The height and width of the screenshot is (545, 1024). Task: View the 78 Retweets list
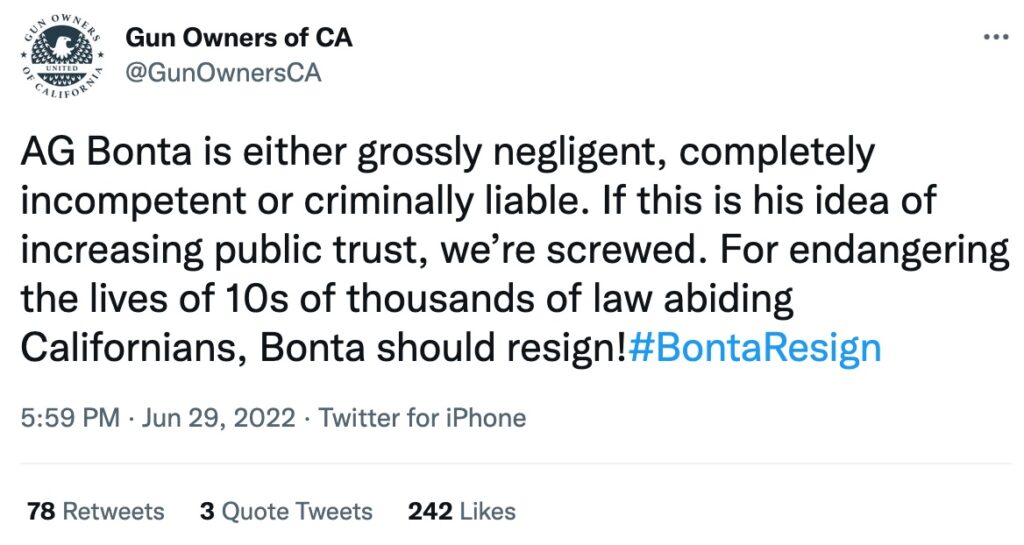click(96, 511)
